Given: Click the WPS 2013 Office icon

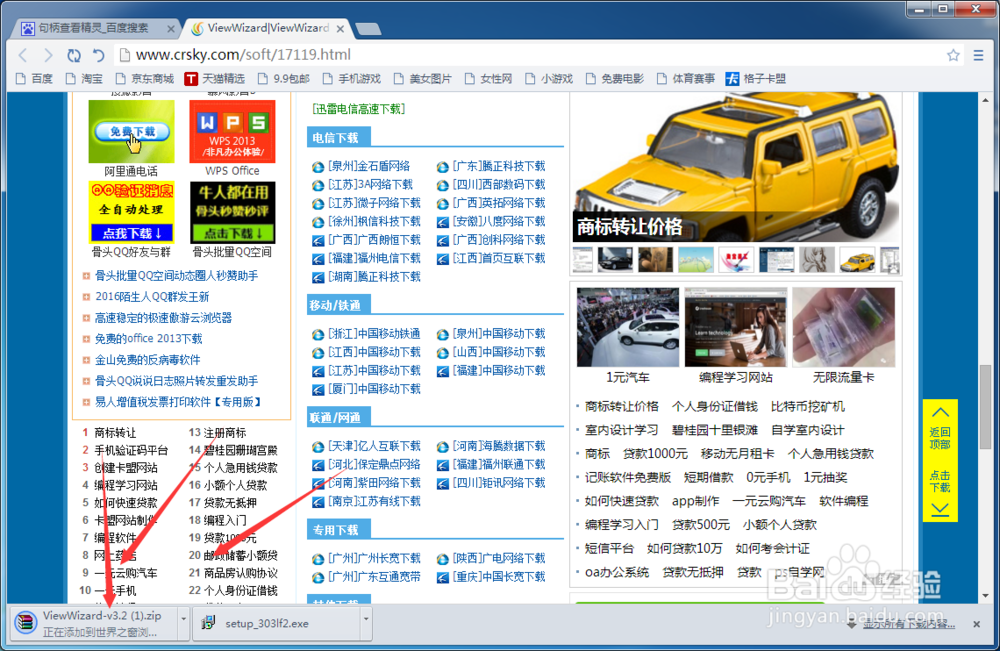Looking at the screenshot, I should 232,131.
